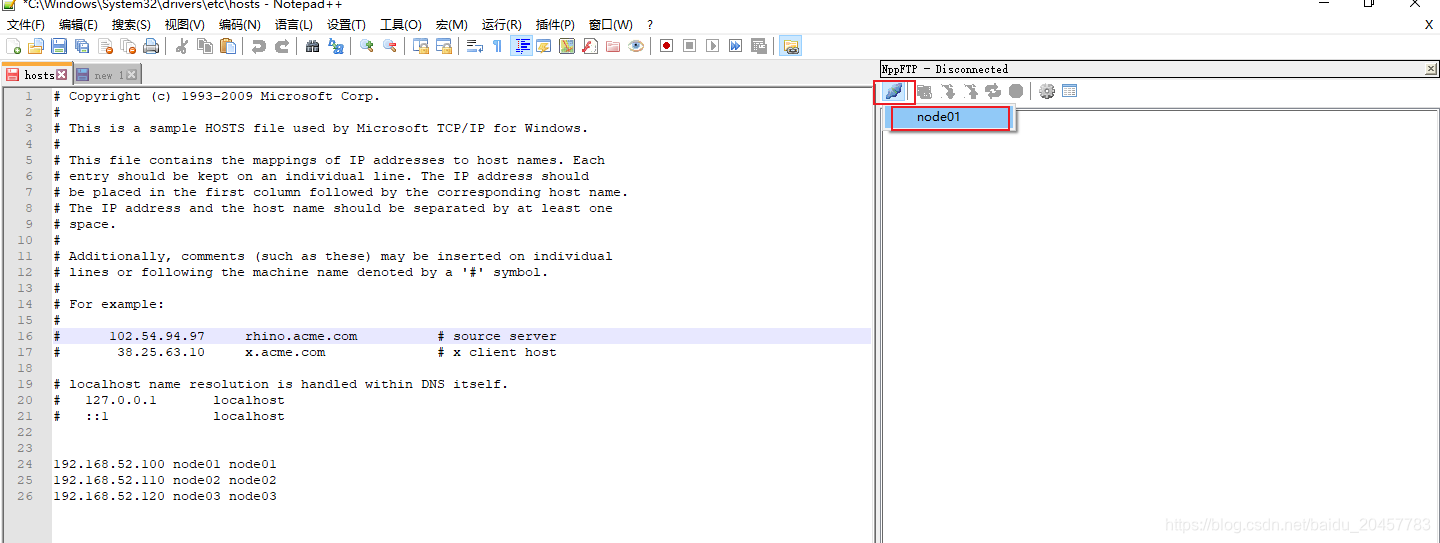Save the current recorded macro icon
The width and height of the screenshot is (1440, 543).
click(x=759, y=46)
